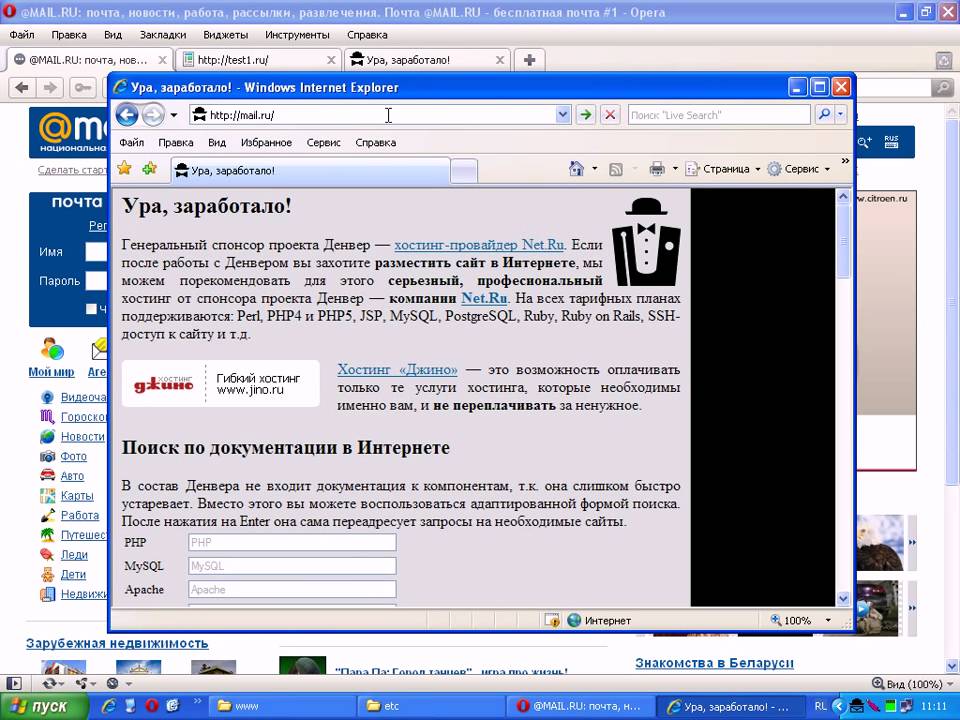Viewport: 960px width, 720px height.
Task: Expand the Print button dropdown arrow
Action: pos(675,169)
